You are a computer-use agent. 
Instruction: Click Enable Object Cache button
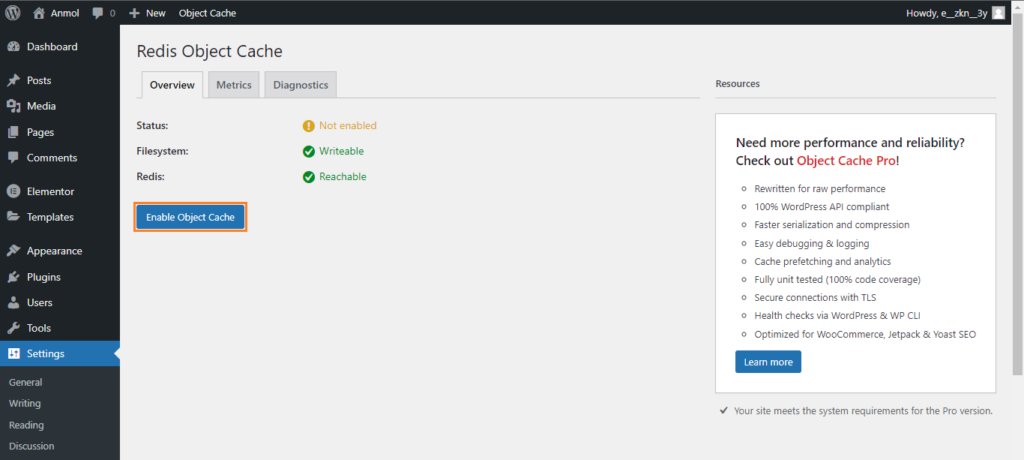click(190, 218)
